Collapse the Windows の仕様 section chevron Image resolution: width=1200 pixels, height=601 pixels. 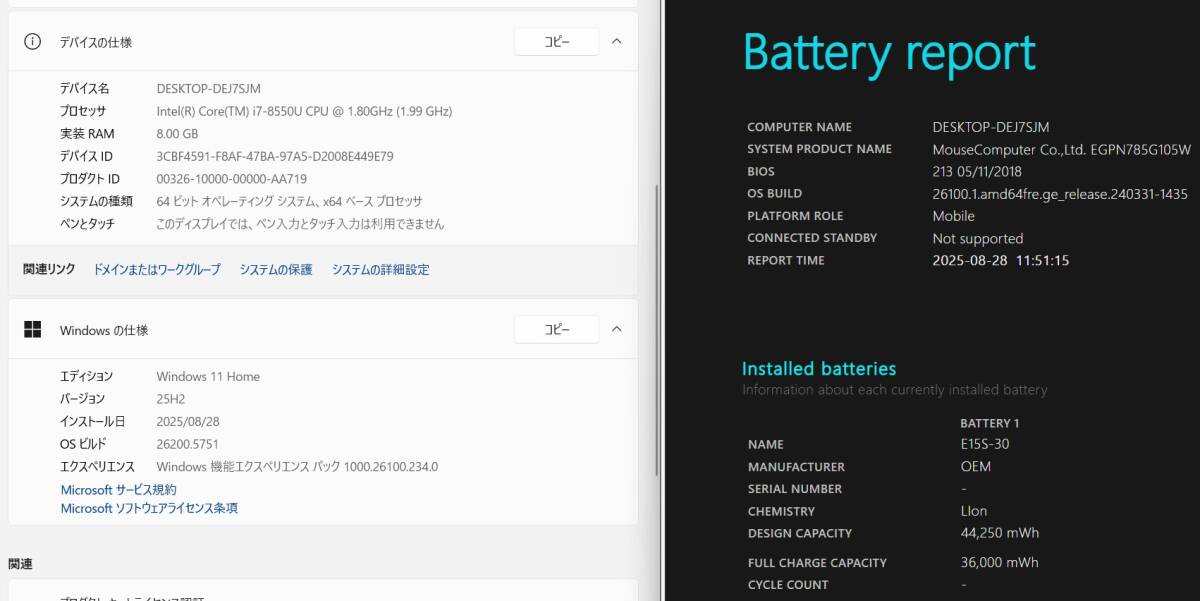(616, 329)
